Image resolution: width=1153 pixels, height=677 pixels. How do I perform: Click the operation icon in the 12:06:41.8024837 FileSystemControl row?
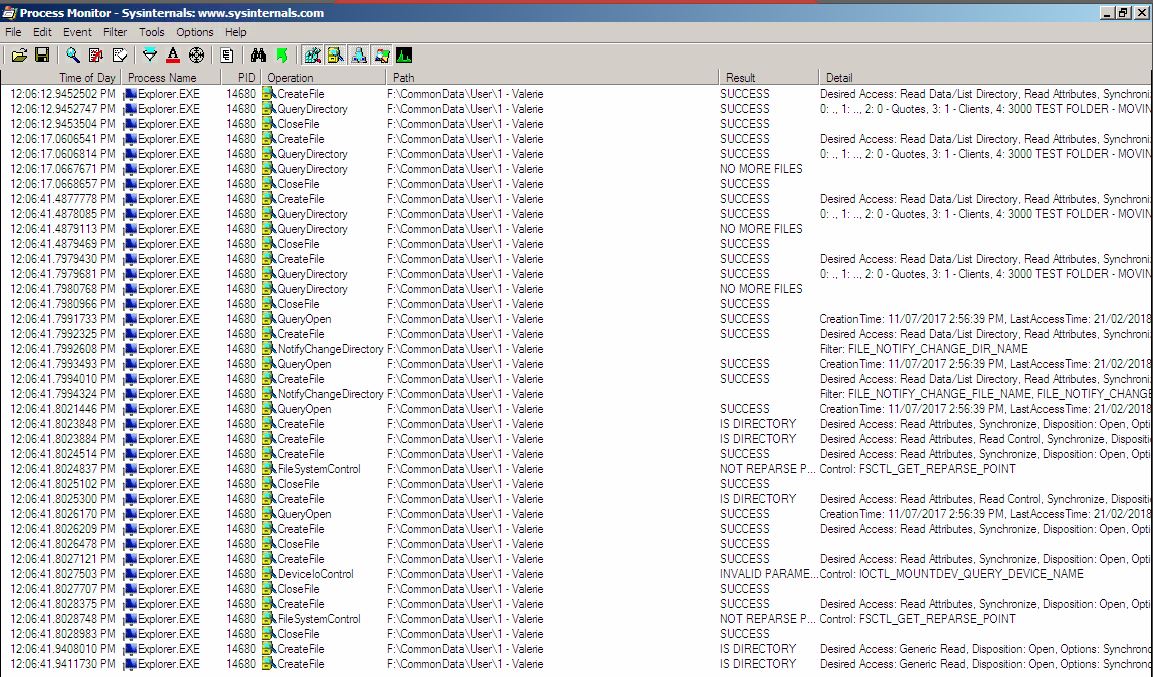[x=269, y=469]
